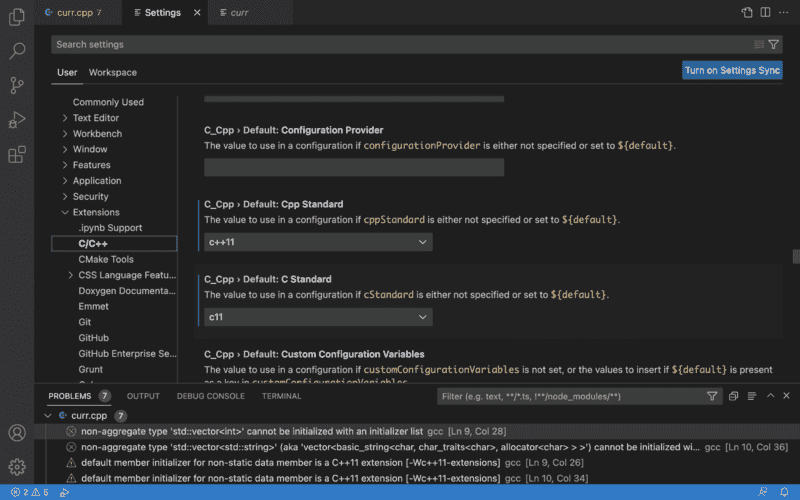The height and width of the screenshot is (500, 800).
Task: Open the Explorer view in activity bar
Action: point(17,17)
